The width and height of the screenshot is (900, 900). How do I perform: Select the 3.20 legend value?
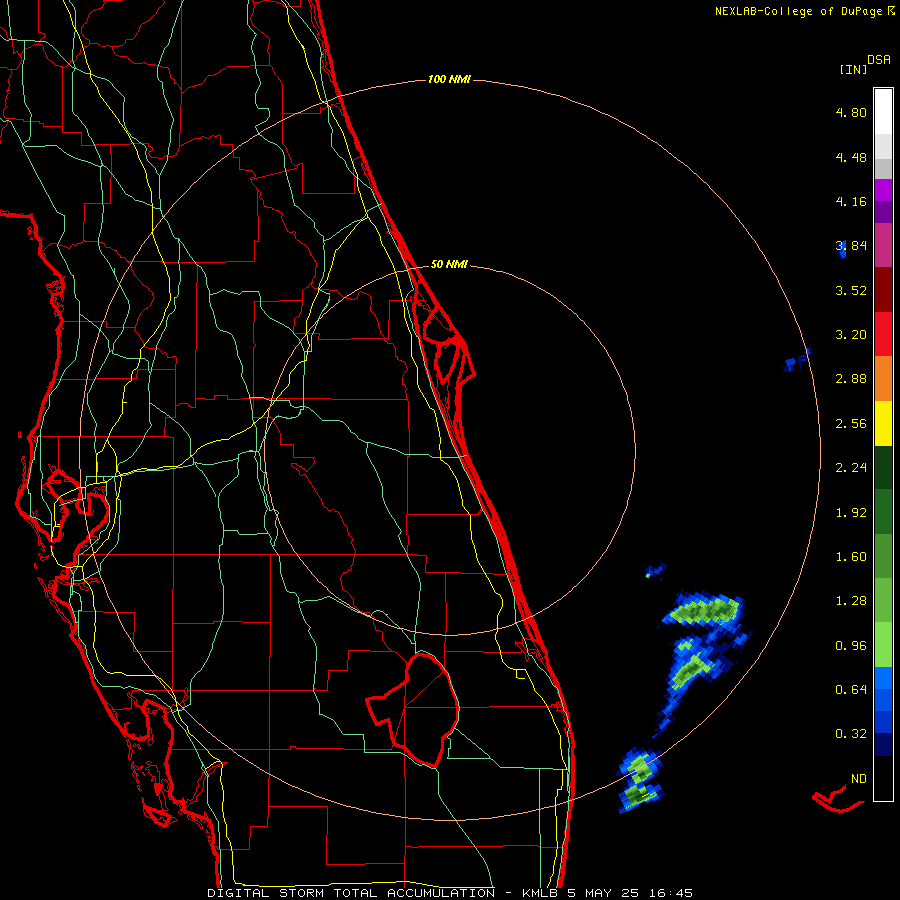point(851,335)
